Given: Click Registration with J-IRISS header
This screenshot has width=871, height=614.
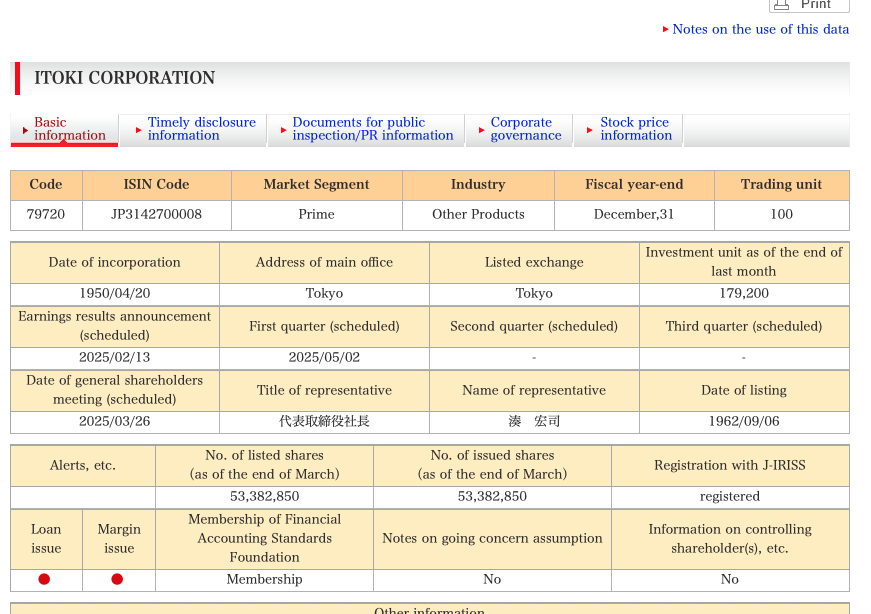Looking at the screenshot, I should [730, 466].
